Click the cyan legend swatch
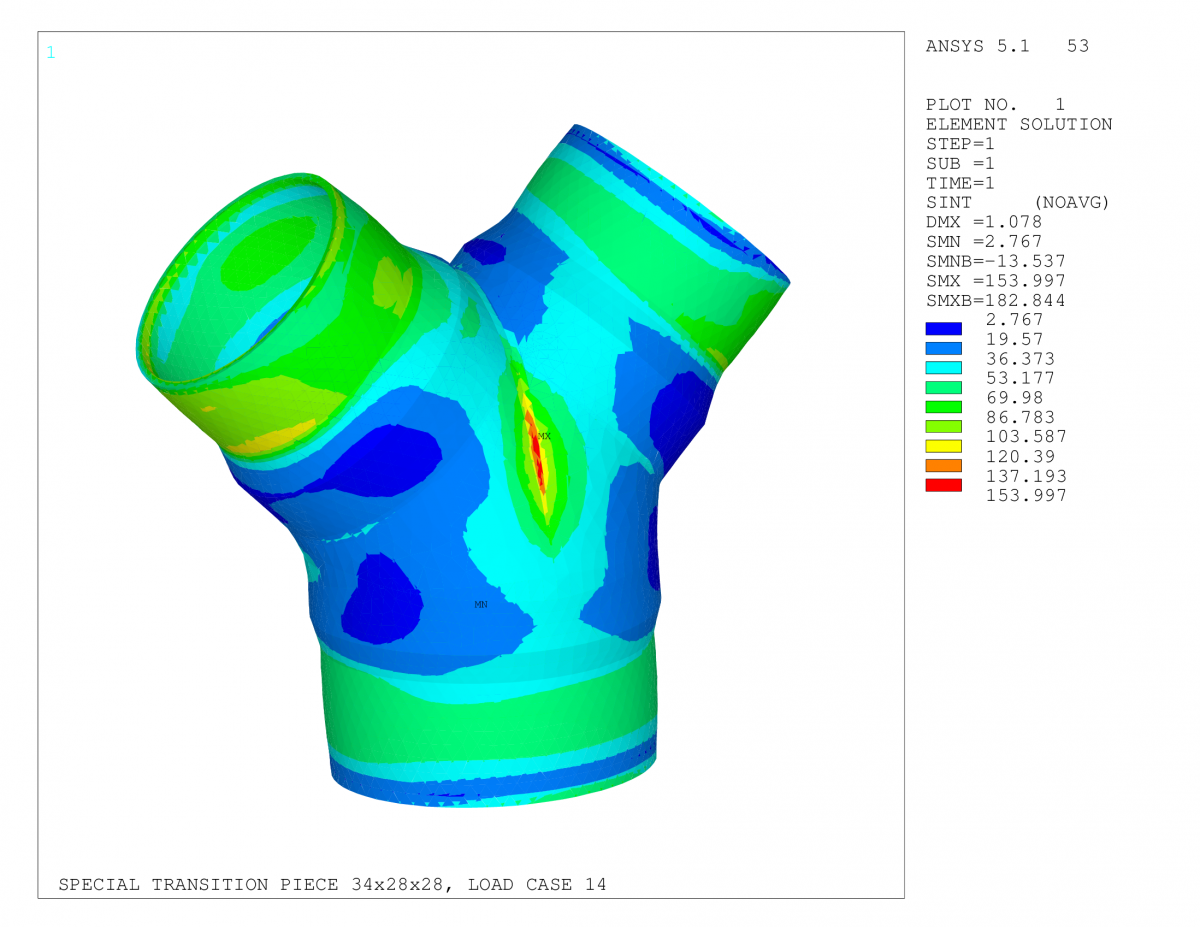The width and height of the screenshot is (1200, 927). point(944,367)
